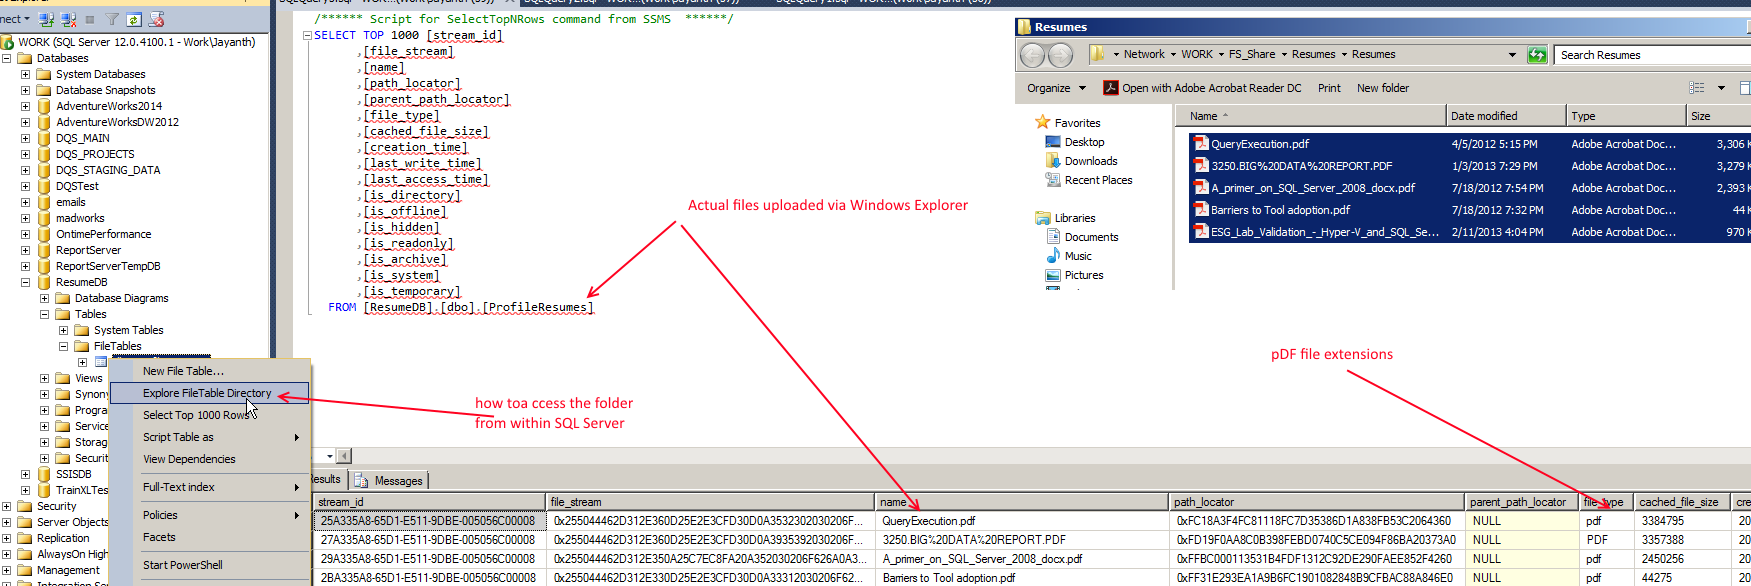The width and height of the screenshot is (1751, 586).
Task: Switch to the Messages tab
Action: 390,481
